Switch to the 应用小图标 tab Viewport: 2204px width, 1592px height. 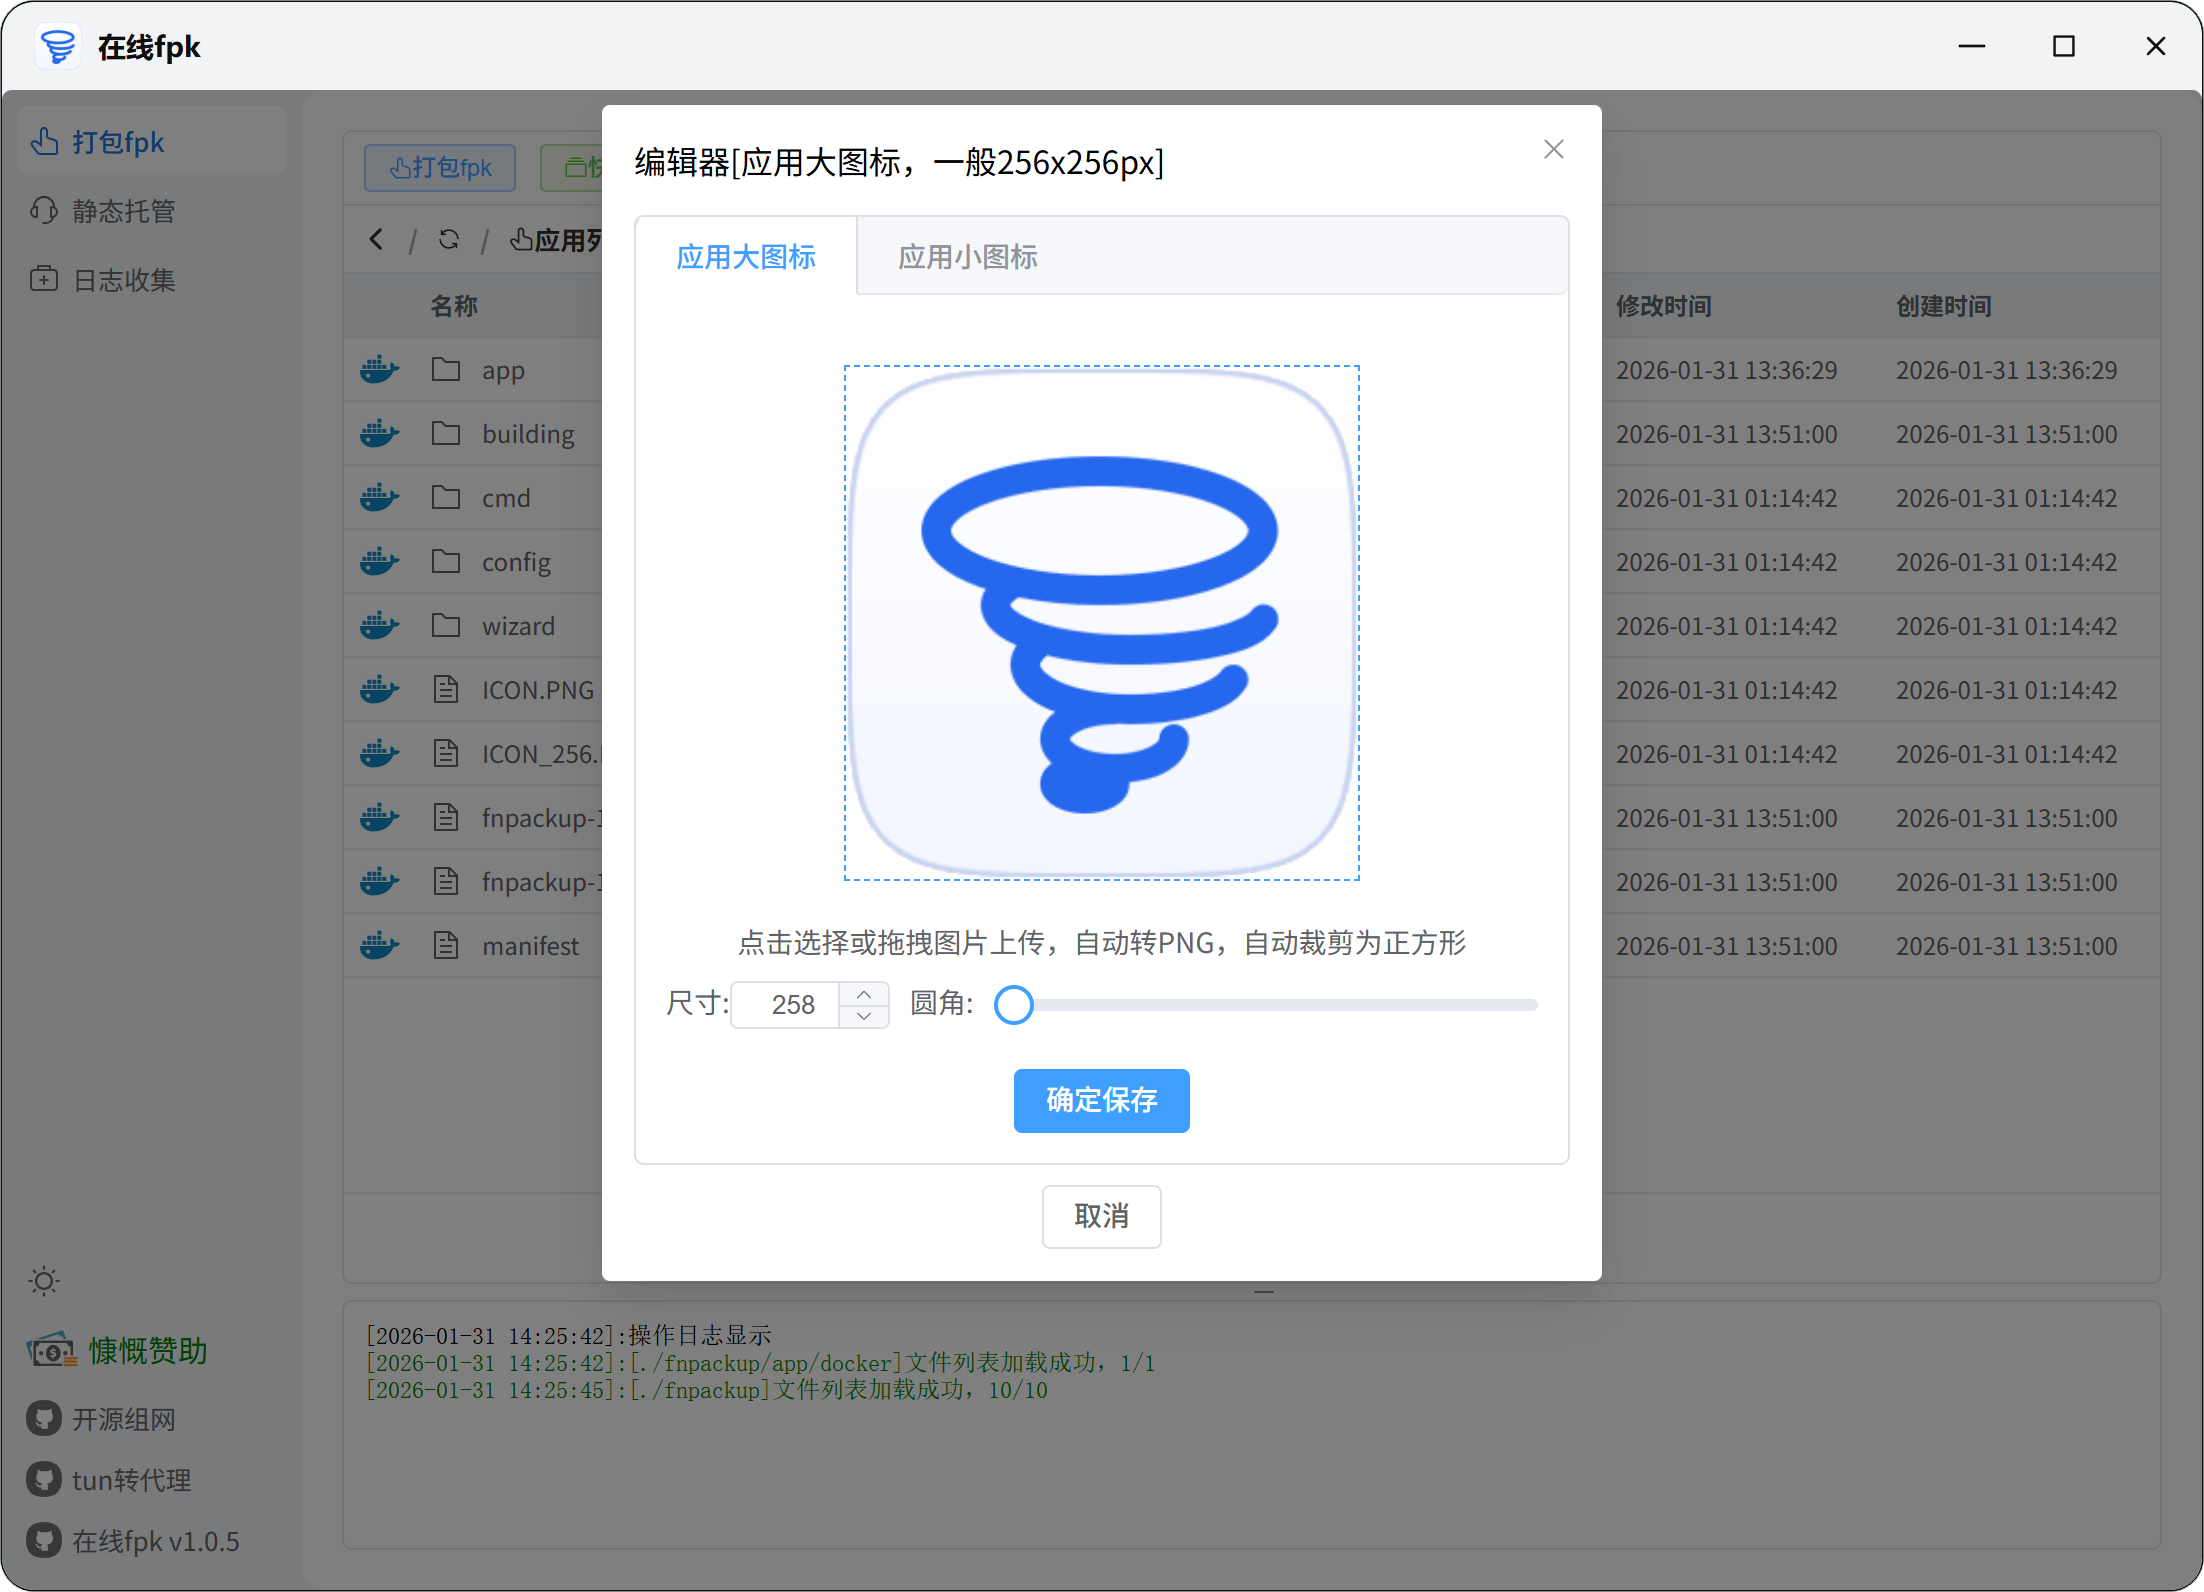[967, 257]
